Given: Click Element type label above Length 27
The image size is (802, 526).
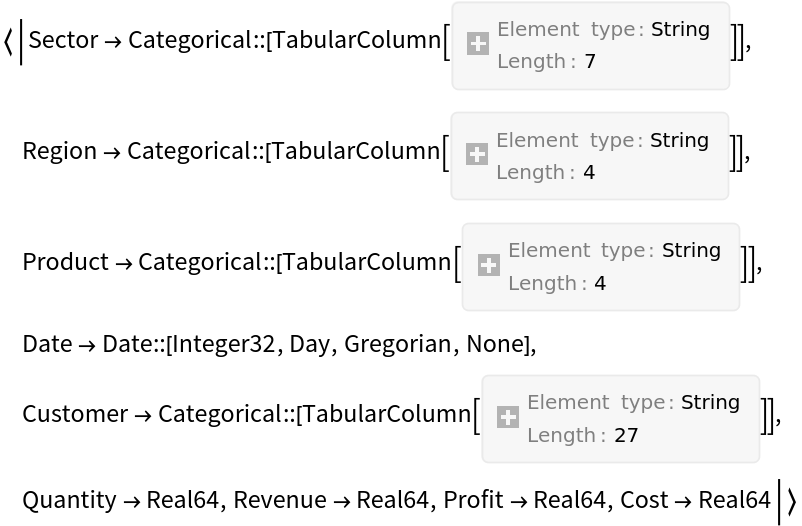Looking at the screenshot, I should coord(596,402).
